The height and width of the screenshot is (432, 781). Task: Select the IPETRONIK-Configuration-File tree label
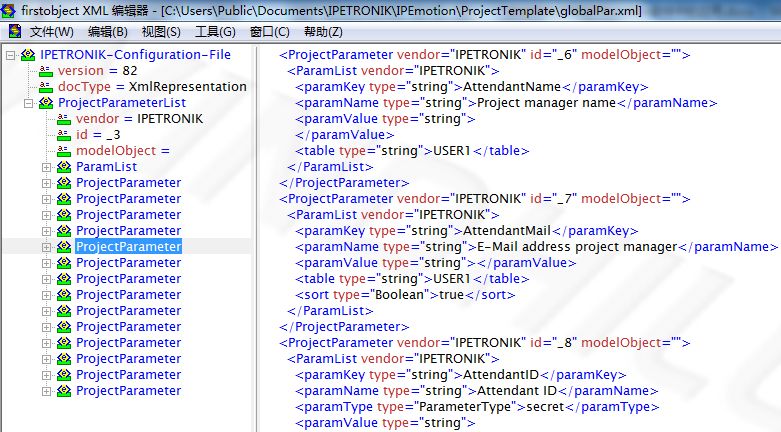pyautogui.click(x=135, y=55)
